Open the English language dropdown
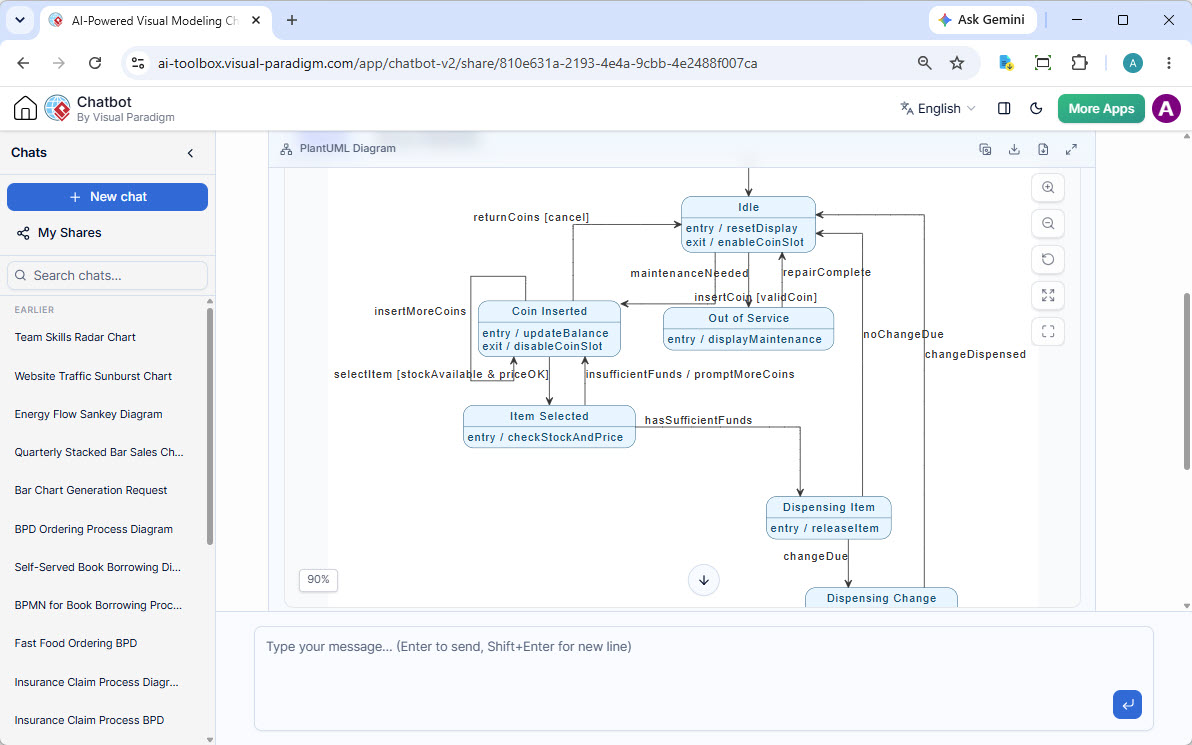Image resolution: width=1192 pixels, height=745 pixels. point(937,109)
